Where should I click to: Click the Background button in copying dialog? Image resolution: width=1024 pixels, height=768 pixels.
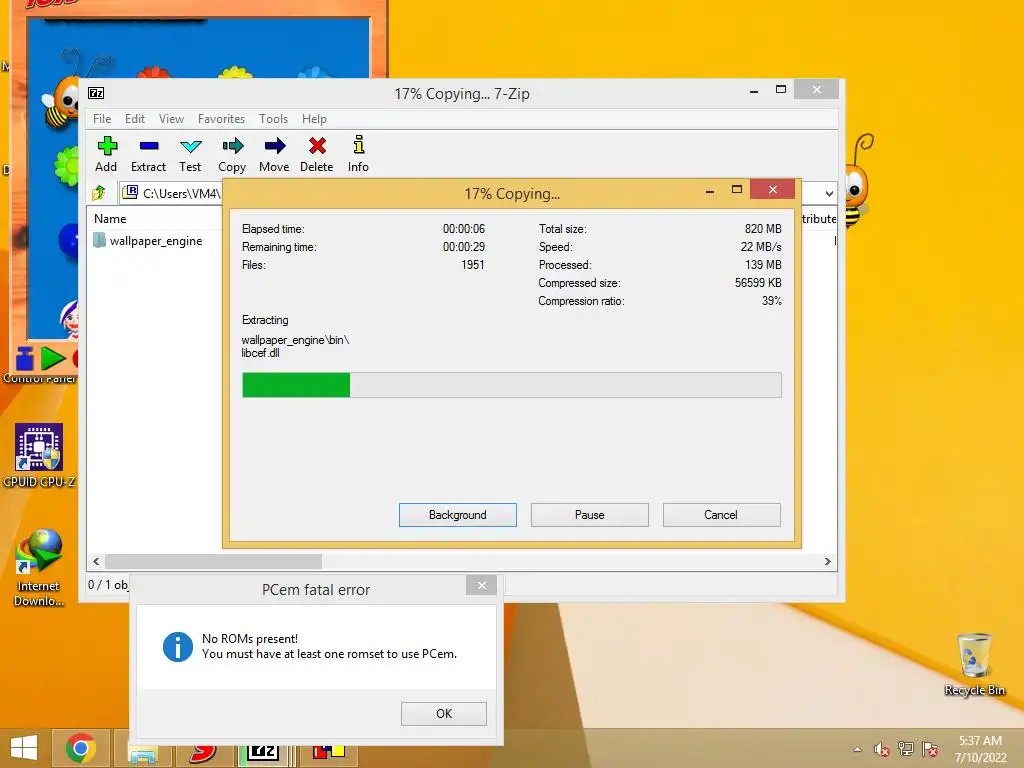tap(458, 515)
